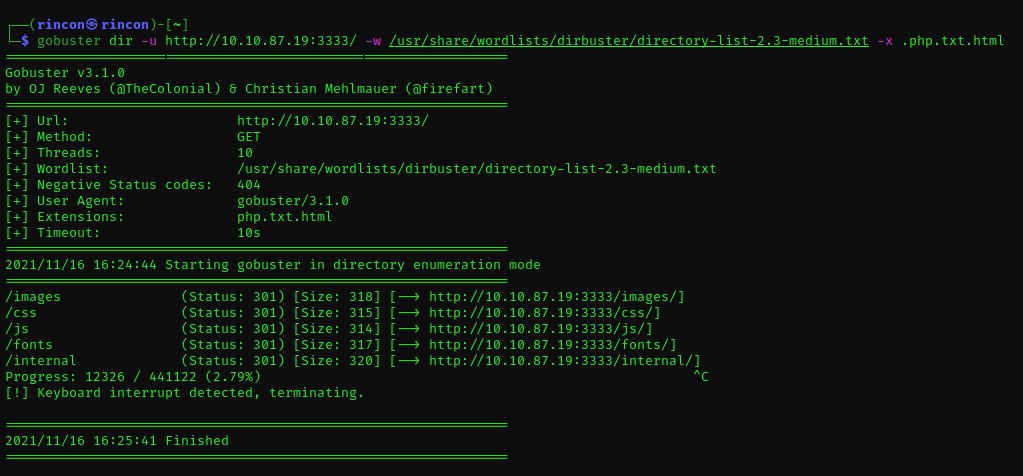Image resolution: width=1023 pixels, height=476 pixels.
Task: Click the Finished timestamp line
Action: coord(117,441)
